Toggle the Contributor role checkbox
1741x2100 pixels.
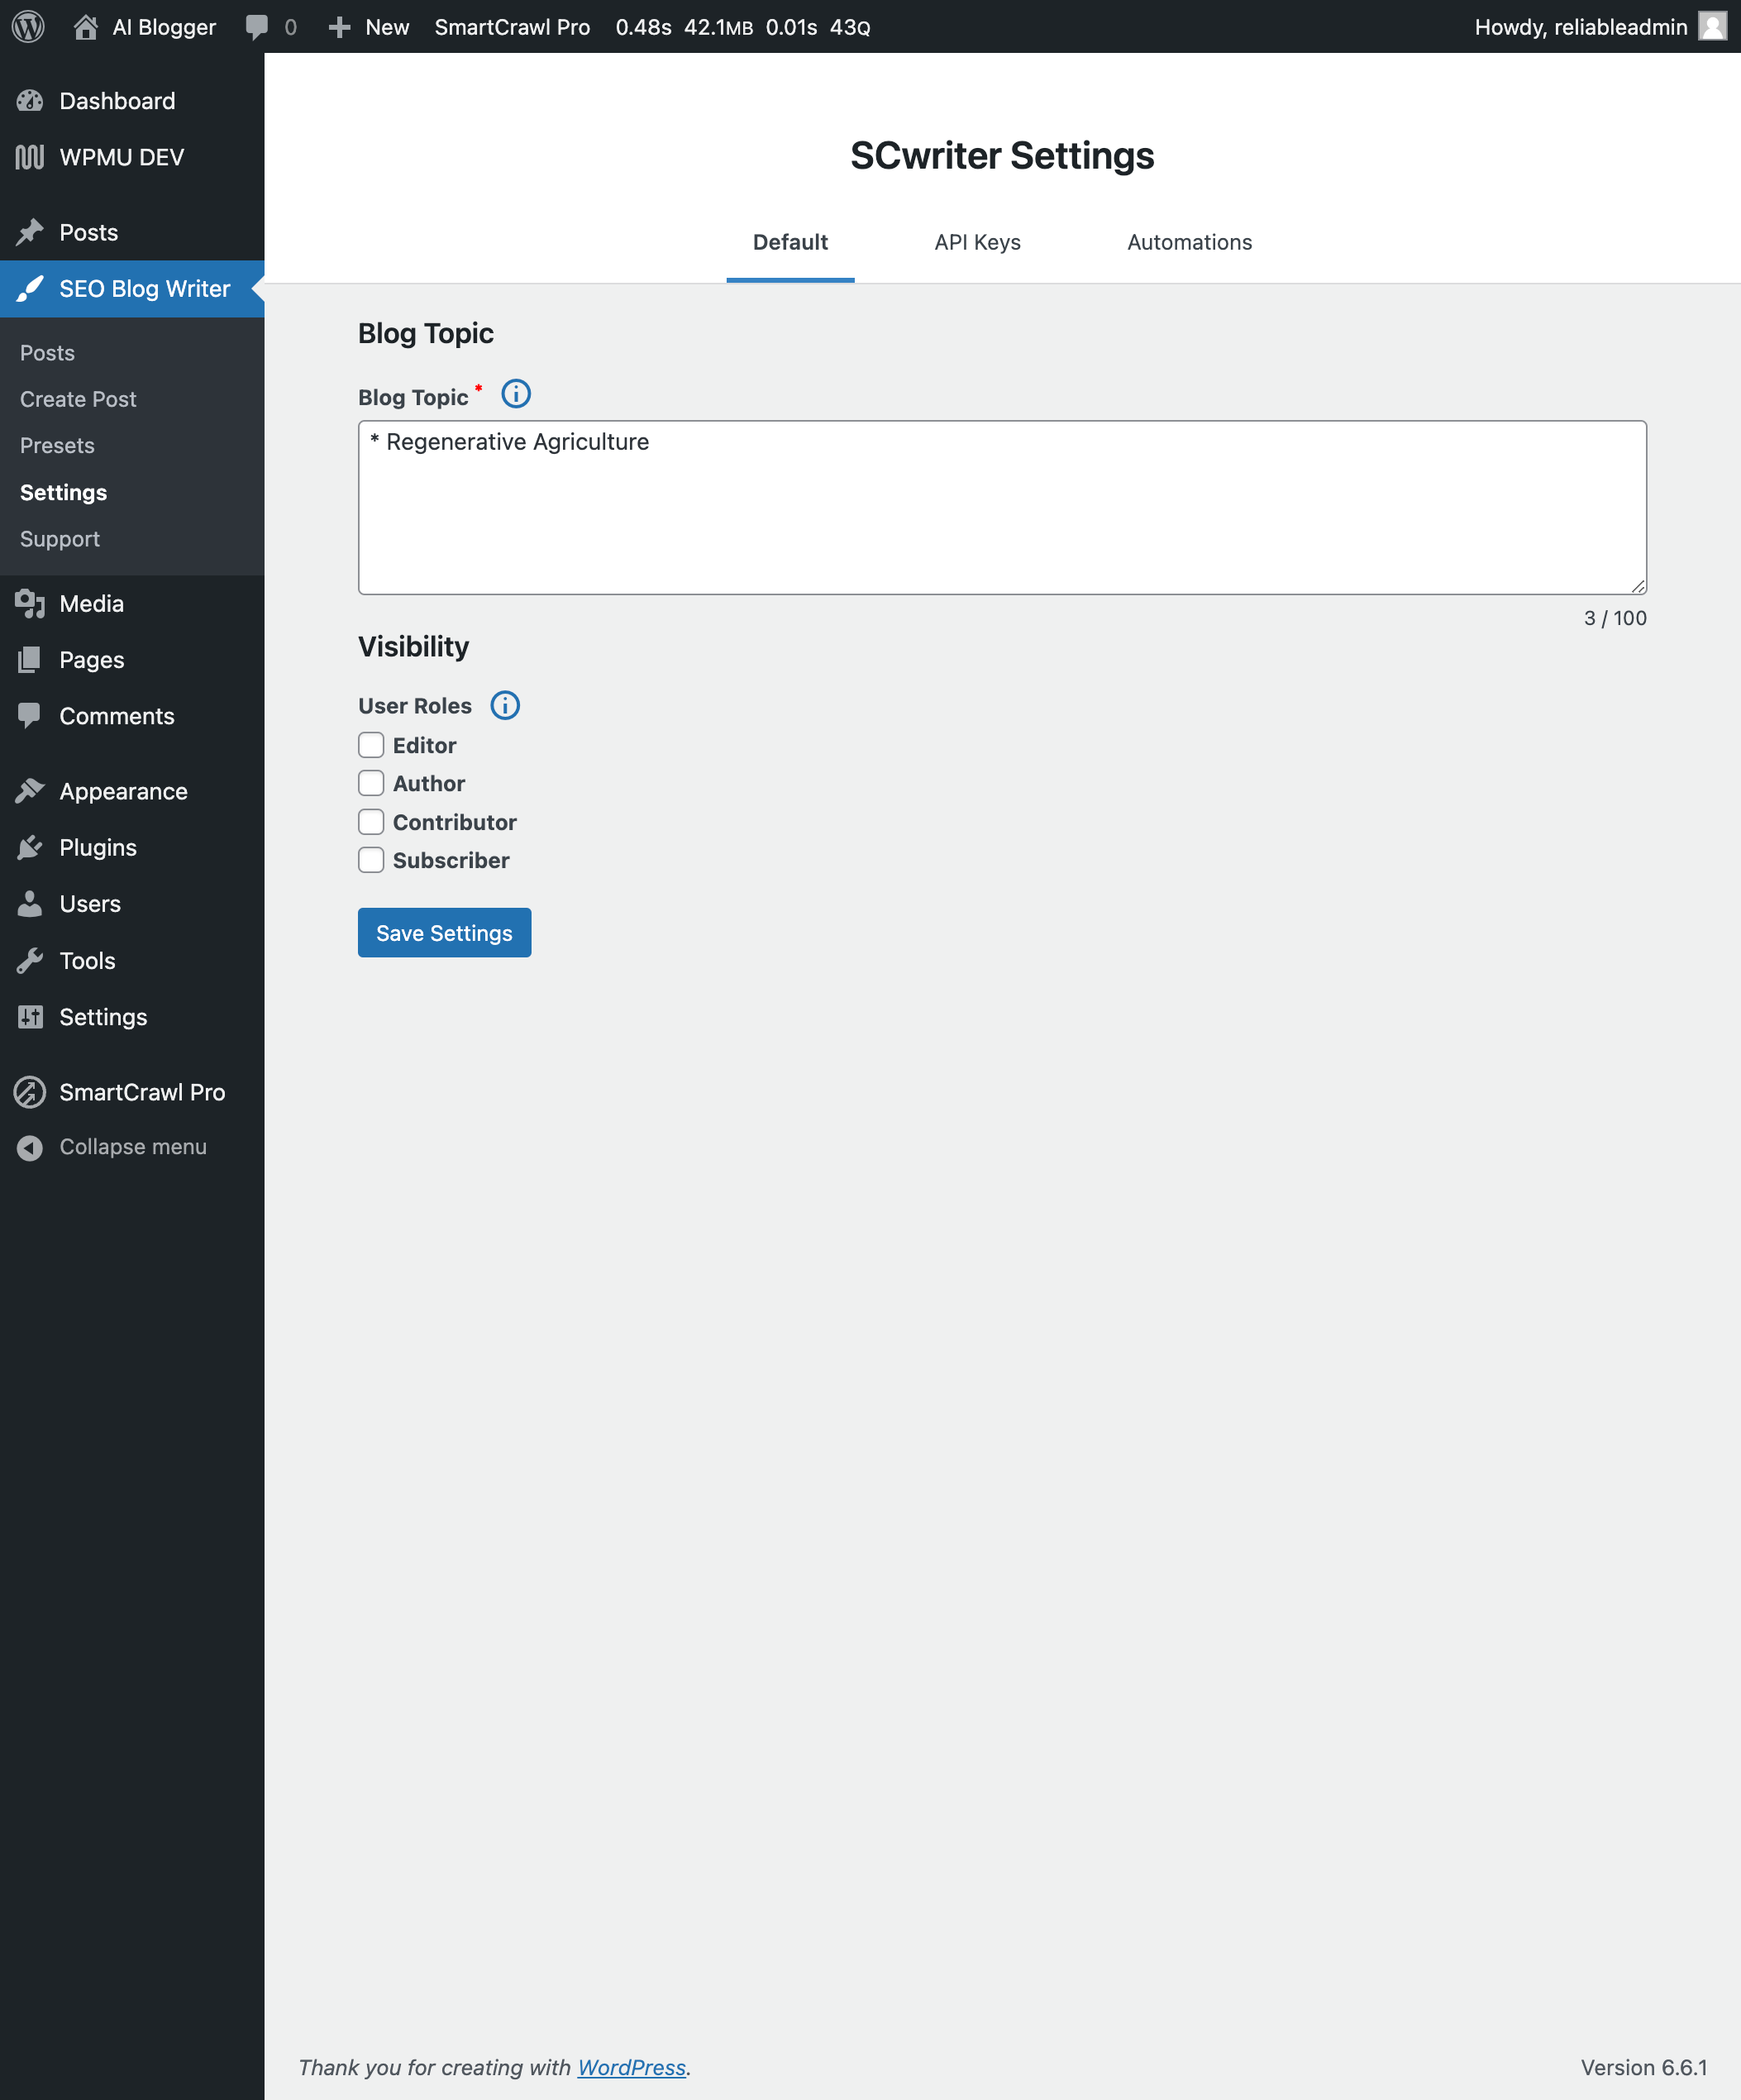[x=371, y=822]
